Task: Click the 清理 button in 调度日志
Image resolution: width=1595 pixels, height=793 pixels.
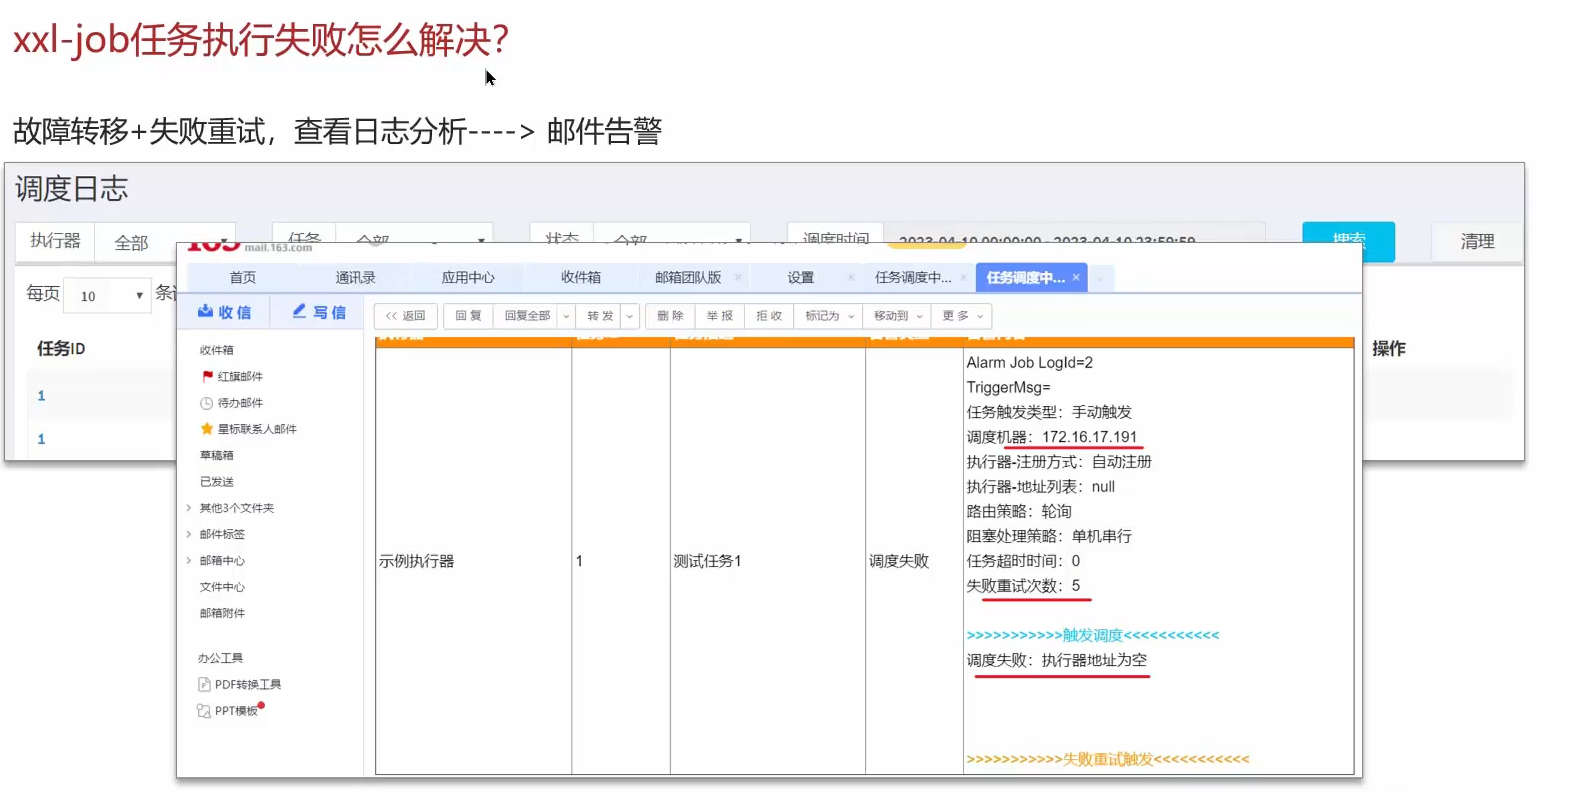Action: (x=1476, y=242)
